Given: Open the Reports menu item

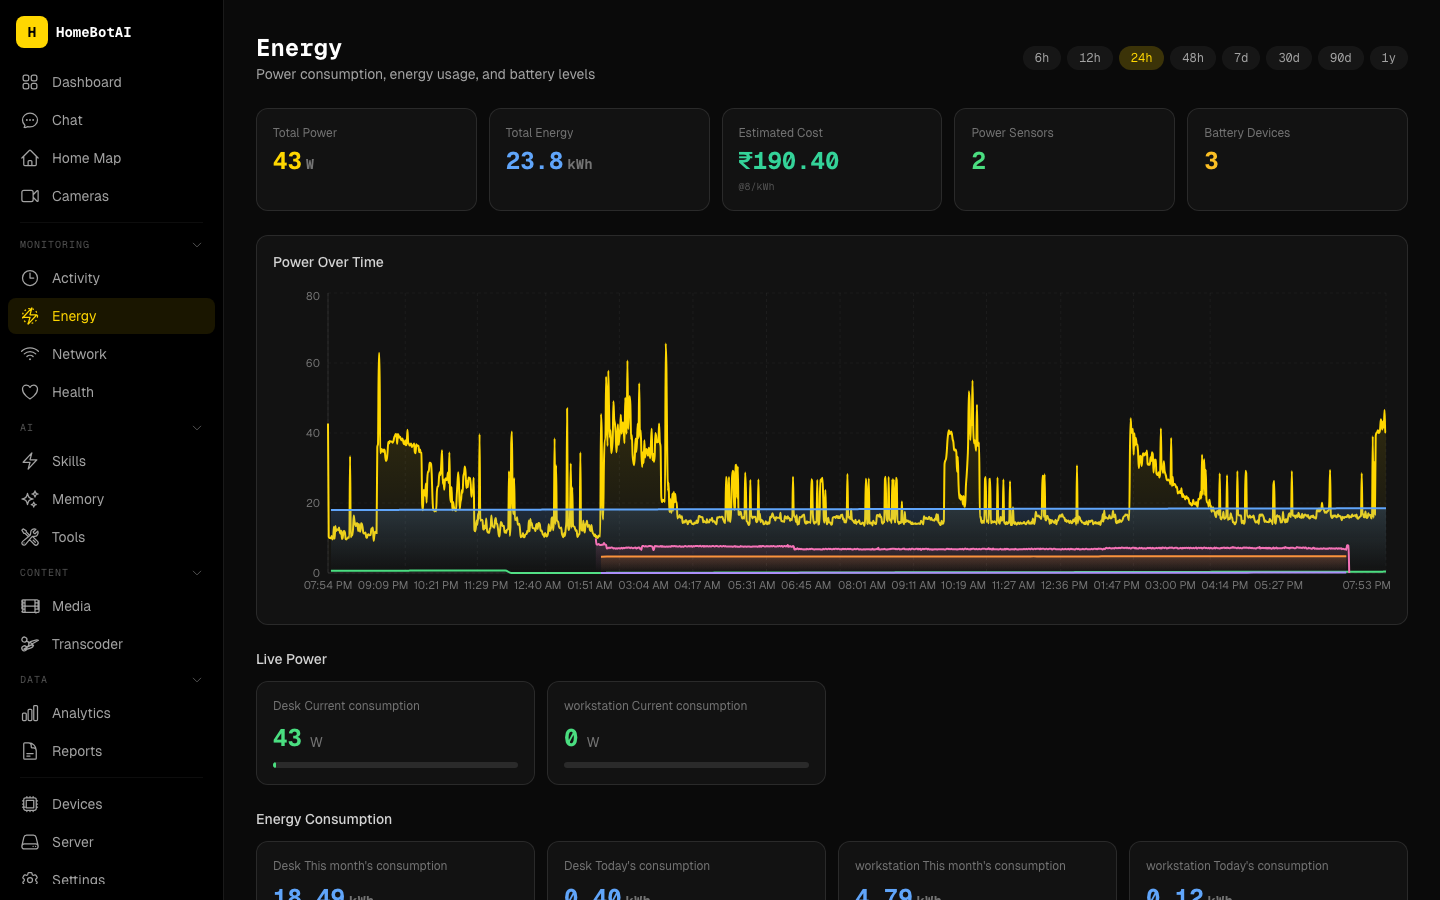Looking at the screenshot, I should coord(77,751).
